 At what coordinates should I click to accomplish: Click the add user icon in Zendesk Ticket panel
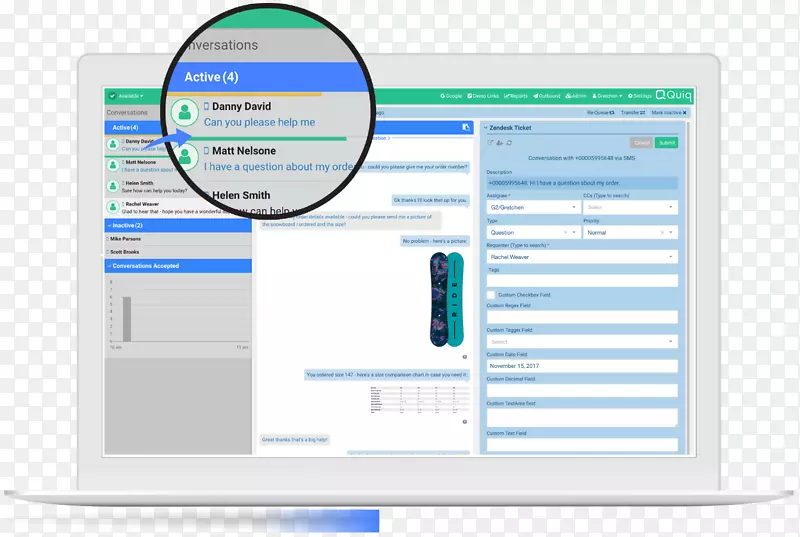[499, 143]
